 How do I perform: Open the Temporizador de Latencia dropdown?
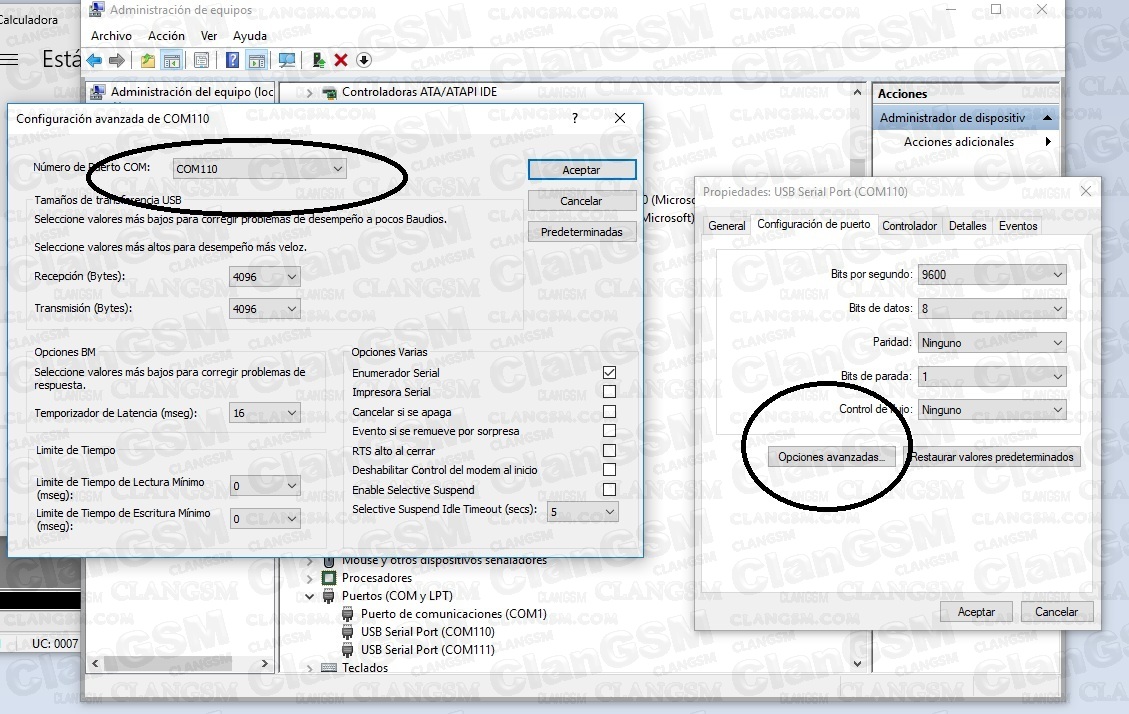click(265, 413)
